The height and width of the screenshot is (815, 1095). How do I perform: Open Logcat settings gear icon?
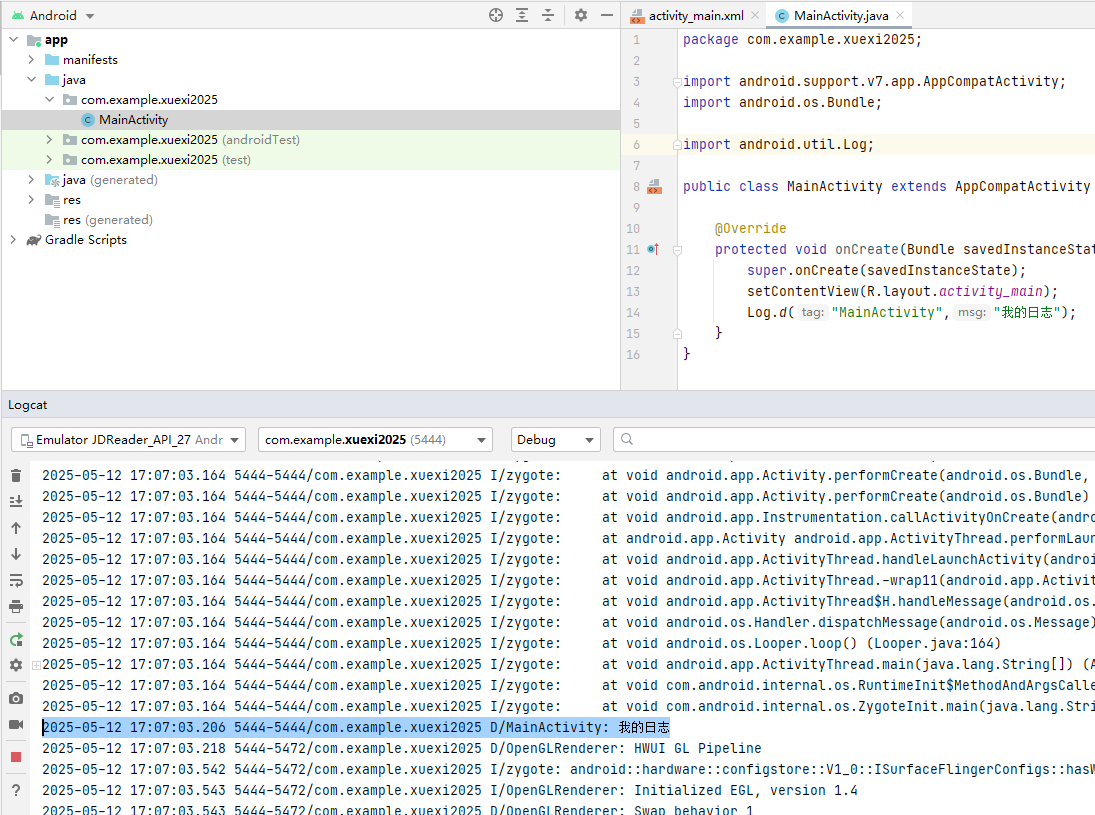coord(16,665)
